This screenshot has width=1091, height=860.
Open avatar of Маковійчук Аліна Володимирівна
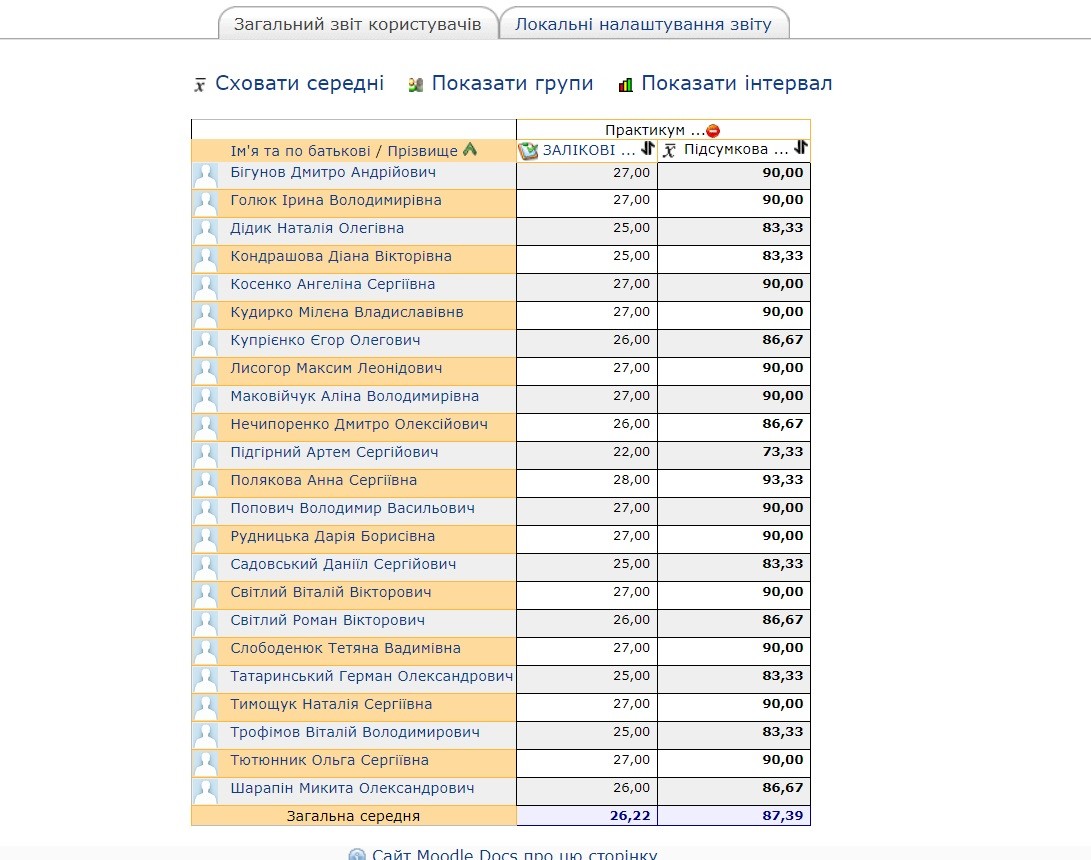(206, 398)
